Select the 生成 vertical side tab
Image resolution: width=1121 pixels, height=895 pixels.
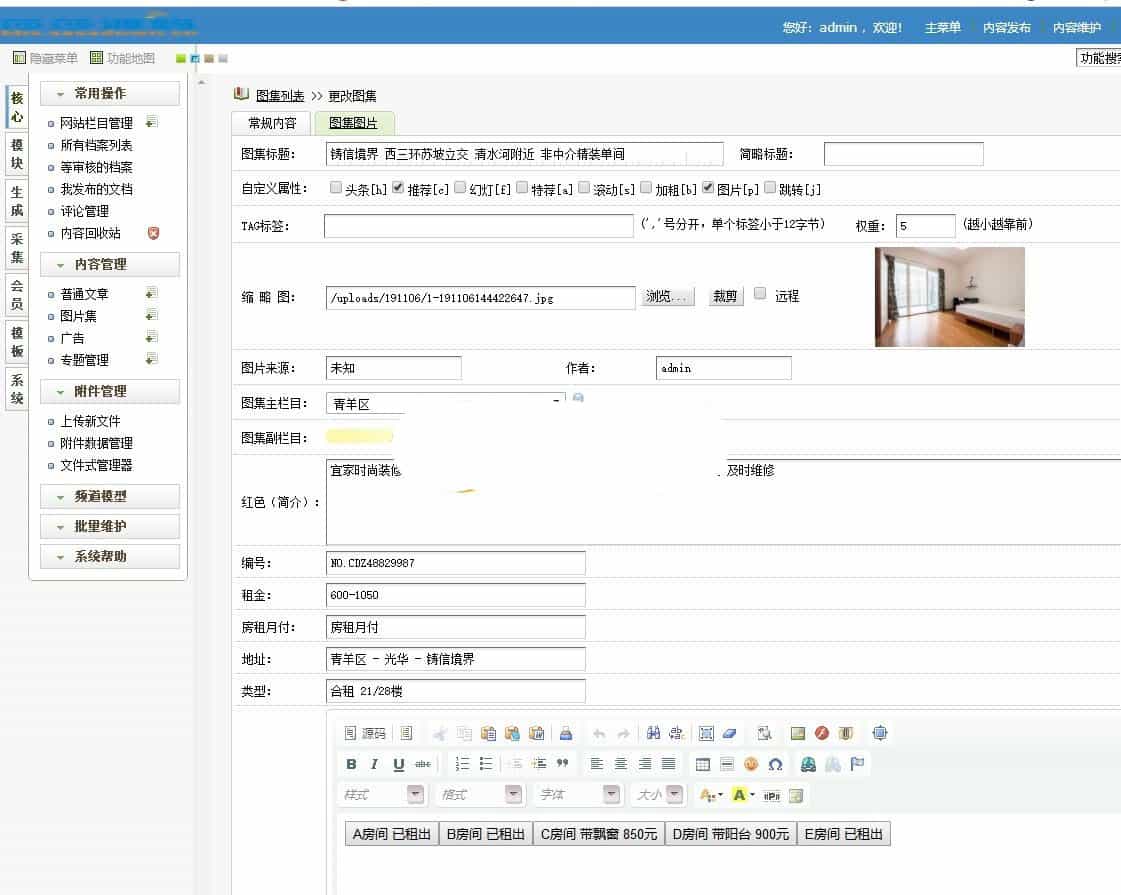click(x=16, y=201)
